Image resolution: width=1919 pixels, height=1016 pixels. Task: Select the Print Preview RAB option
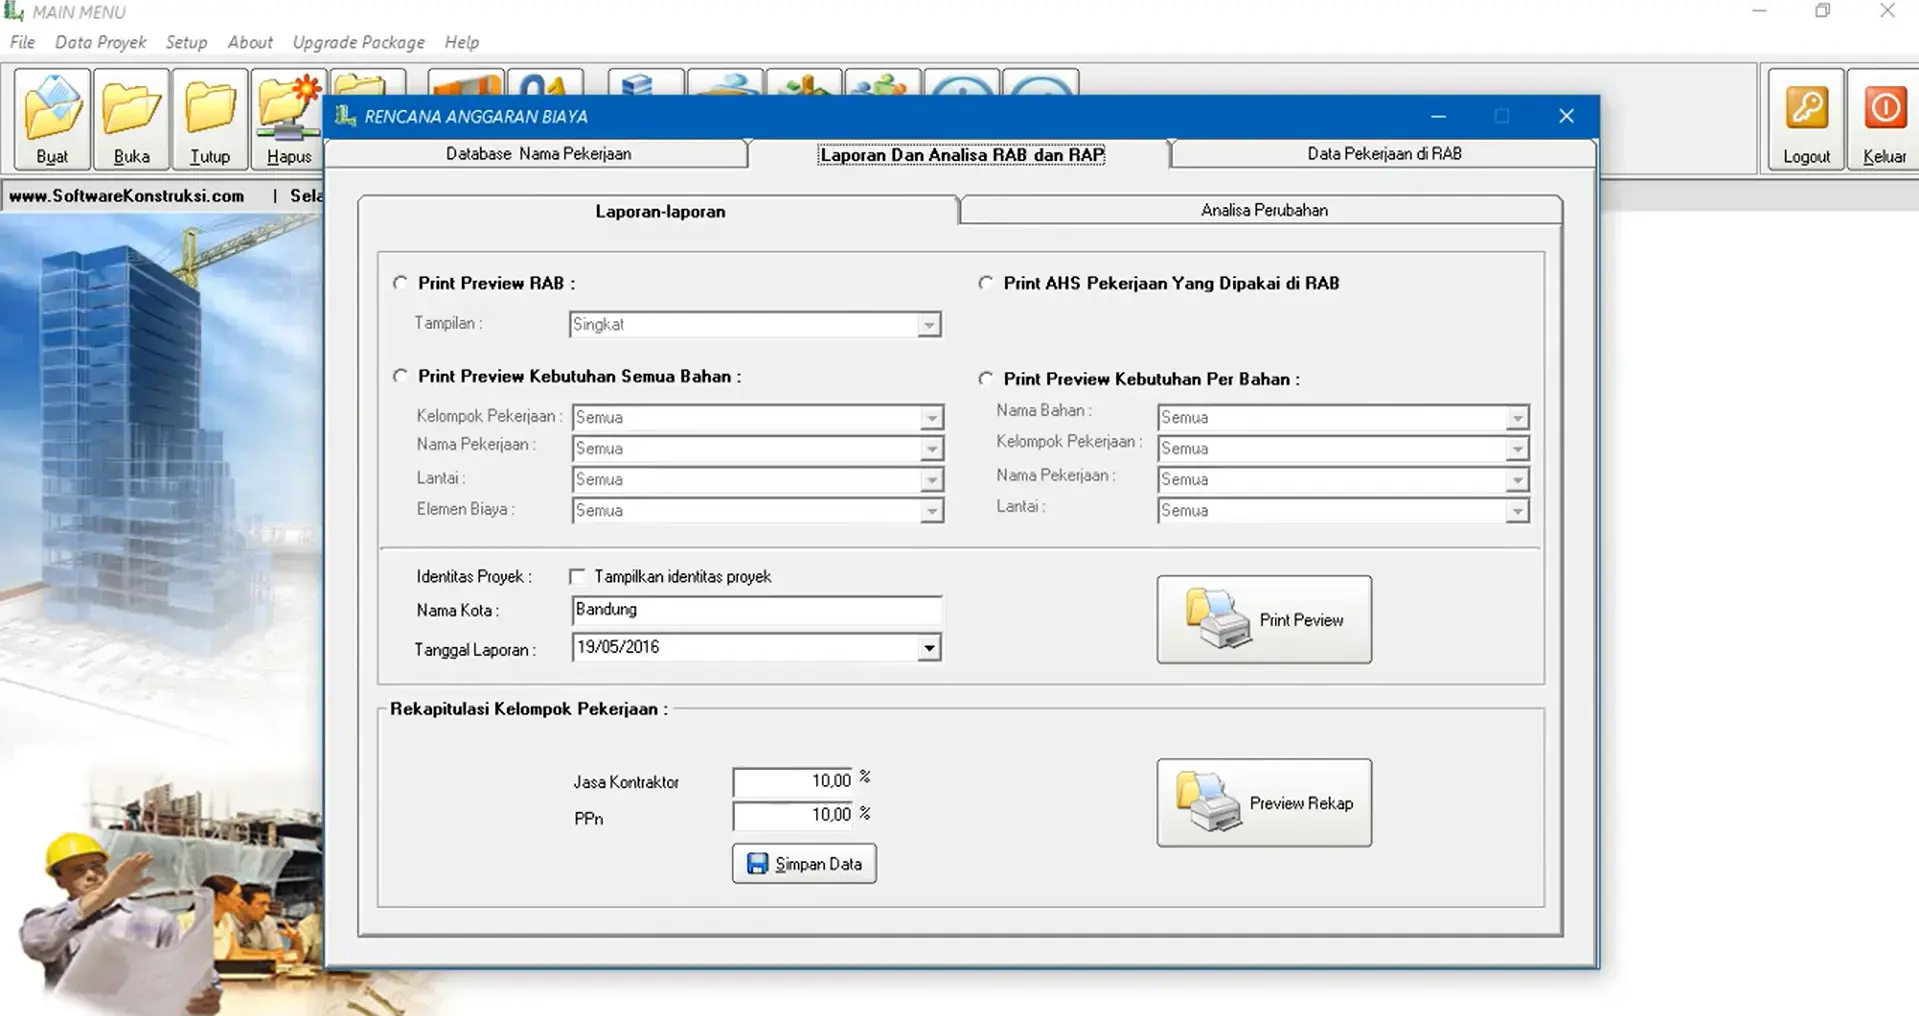tap(400, 282)
